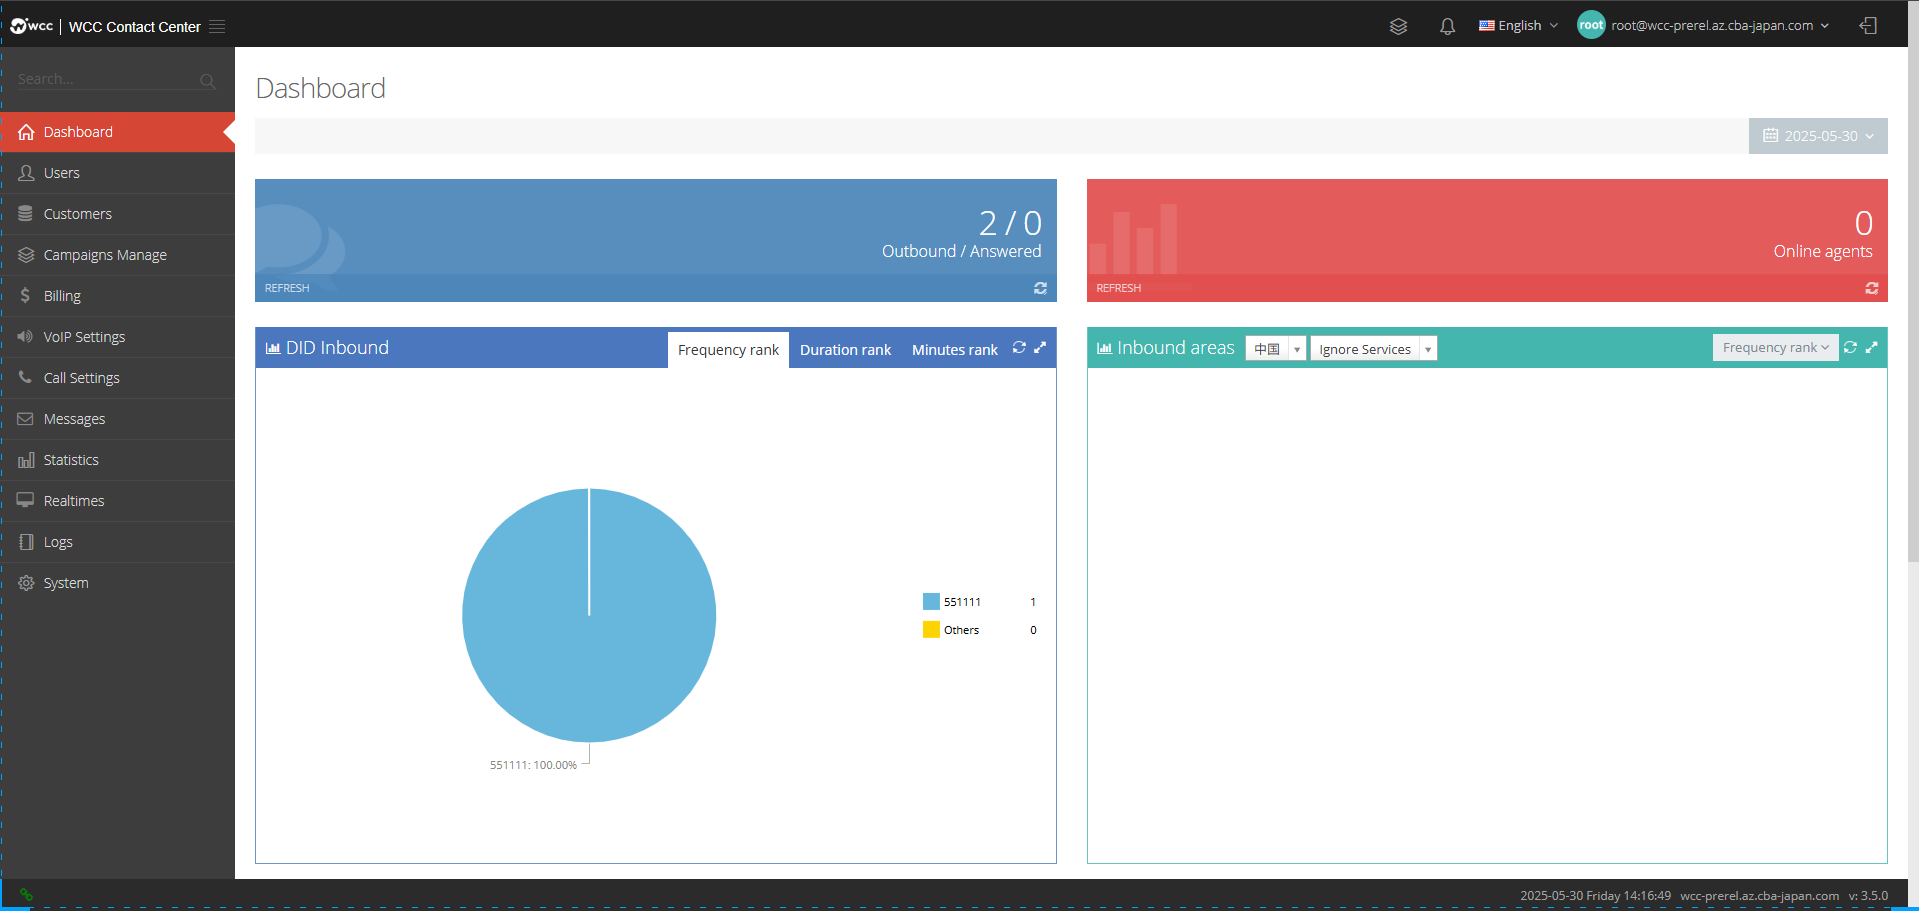Image resolution: width=1919 pixels, height=911 pixels.
Task: Refresh the Online agents card icon
Action: click(x=1872, y=288)
